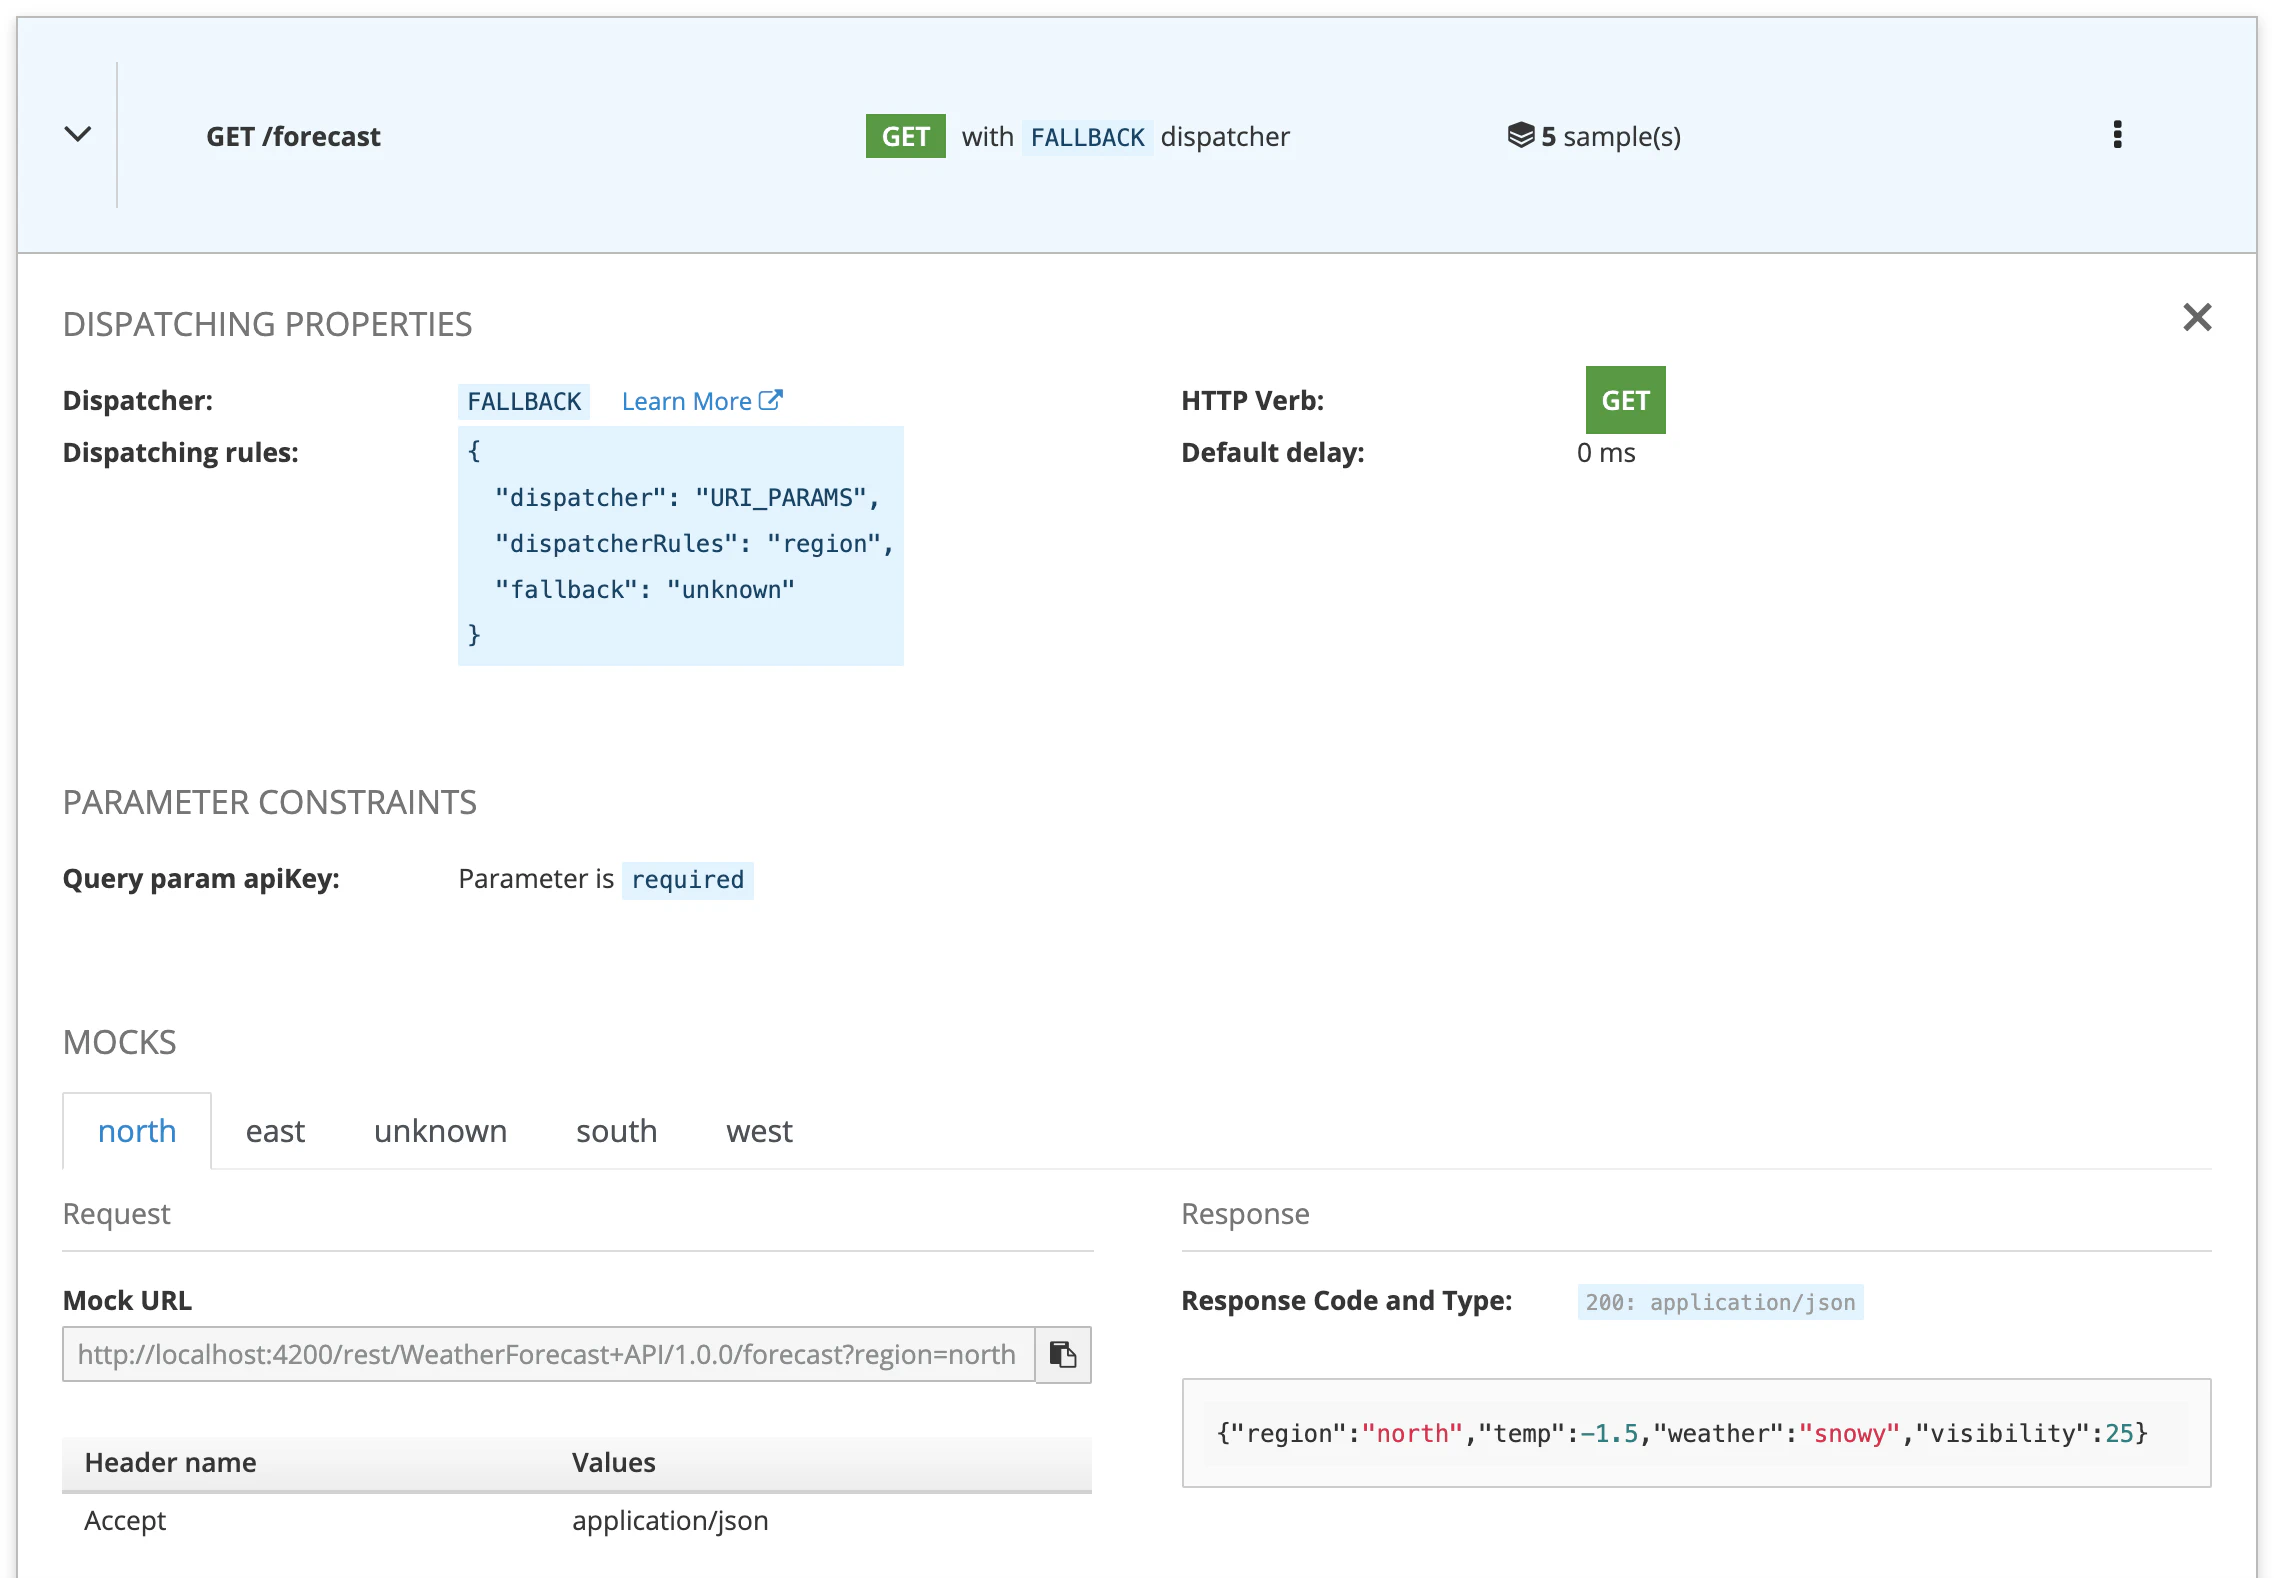Show the south mock tab

(616, 1131)
